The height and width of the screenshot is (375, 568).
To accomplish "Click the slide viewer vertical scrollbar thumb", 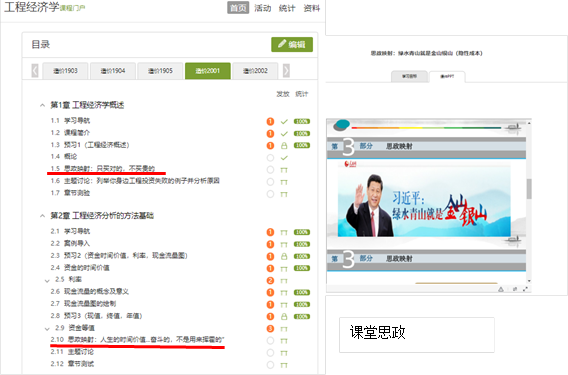I will pos(529,188).
